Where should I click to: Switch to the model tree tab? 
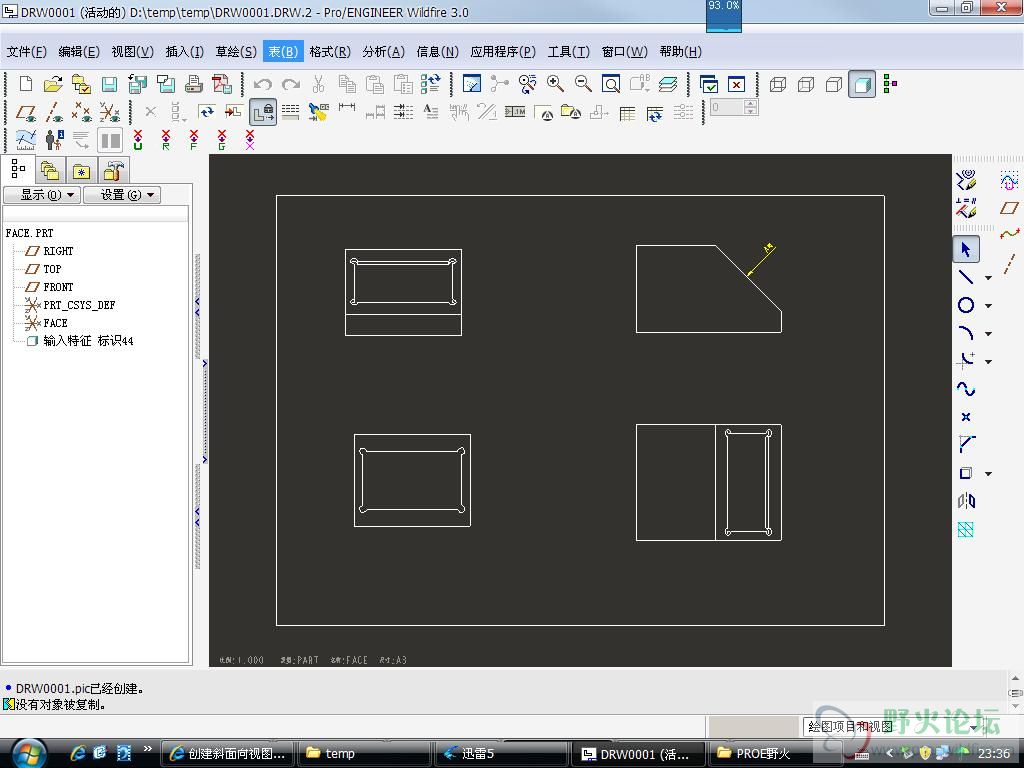[18, 170]
